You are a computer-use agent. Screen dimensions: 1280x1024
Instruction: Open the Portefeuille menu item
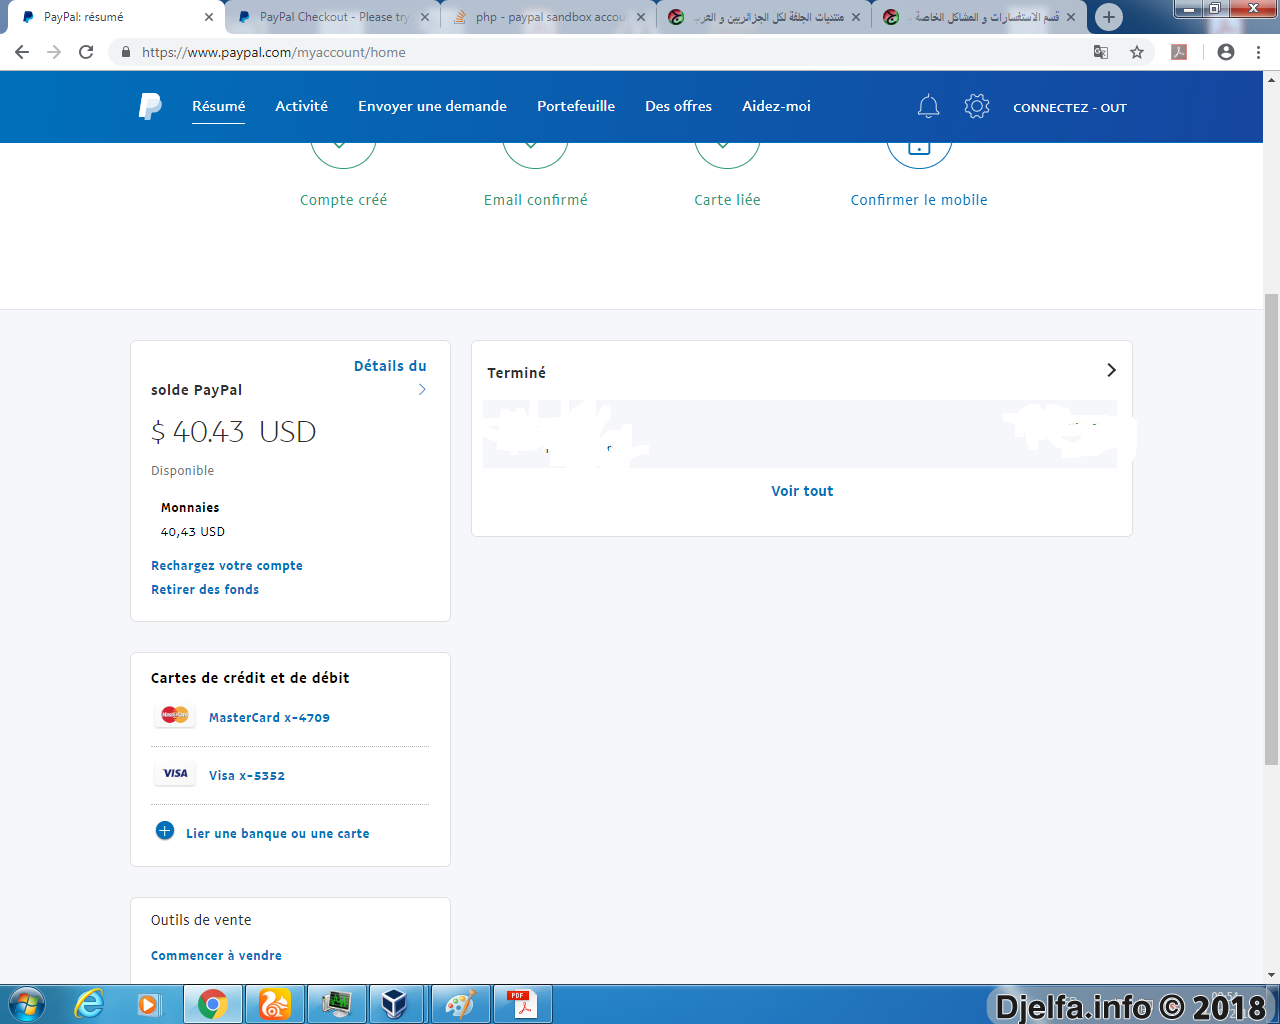[576, 106]
